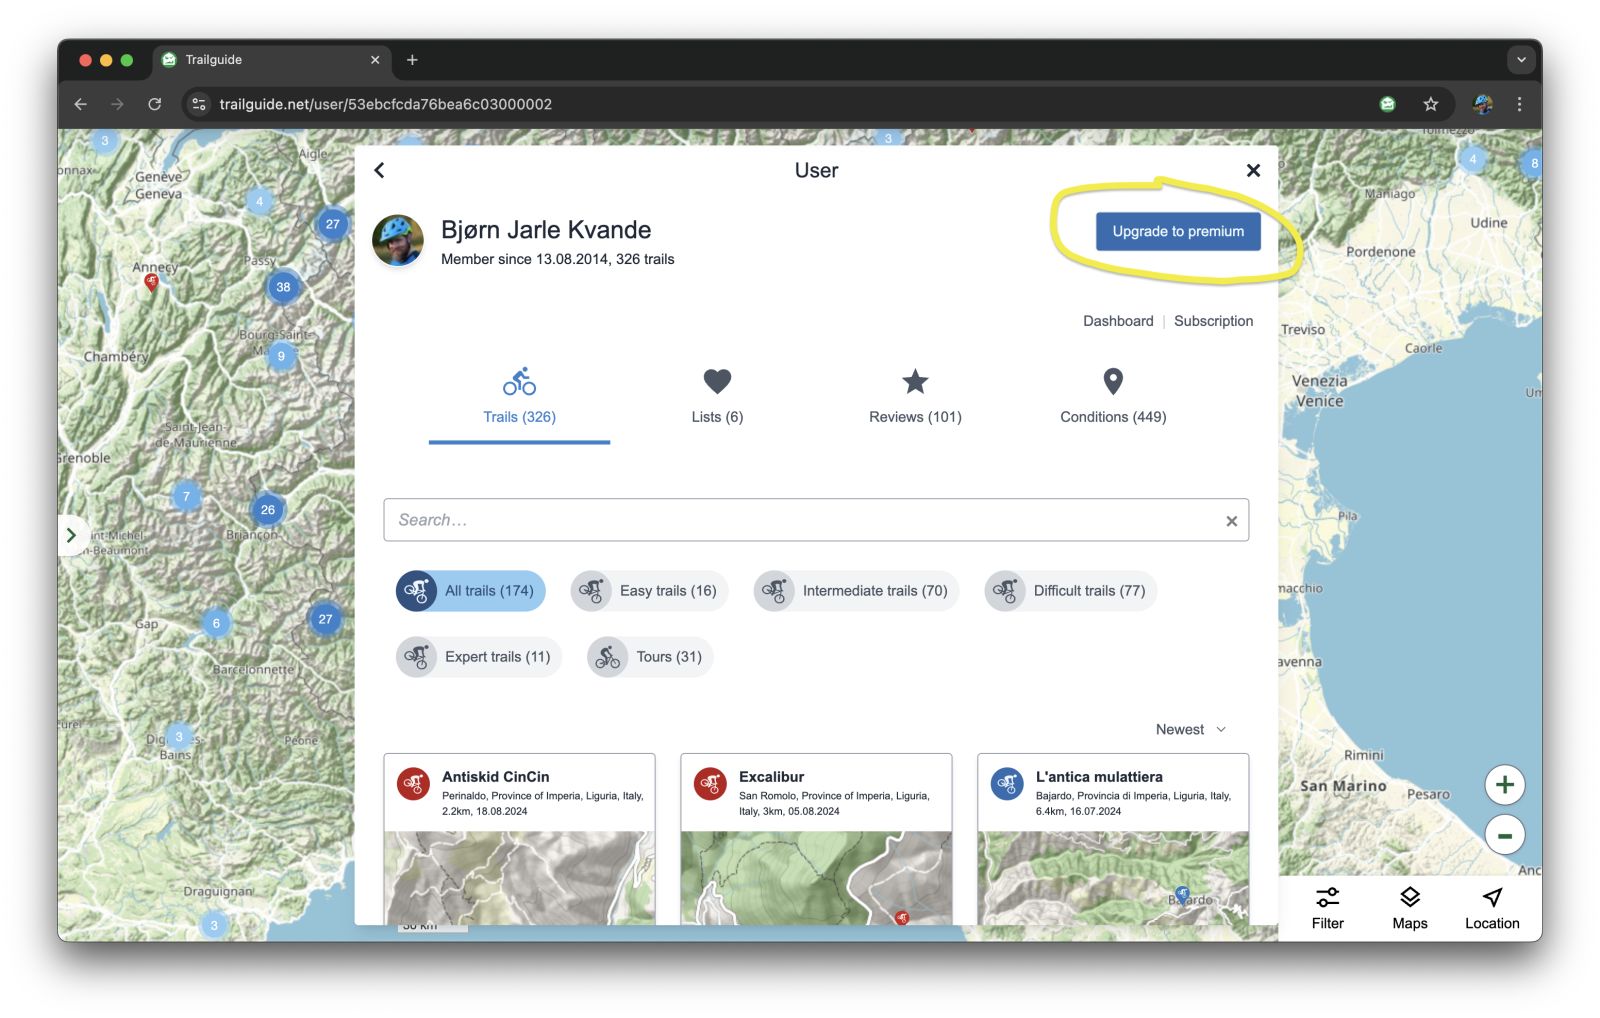Click the Antiskid CinCin map thumbnail
This screenshot has height=1018, width=1600.
click(519, 878)
